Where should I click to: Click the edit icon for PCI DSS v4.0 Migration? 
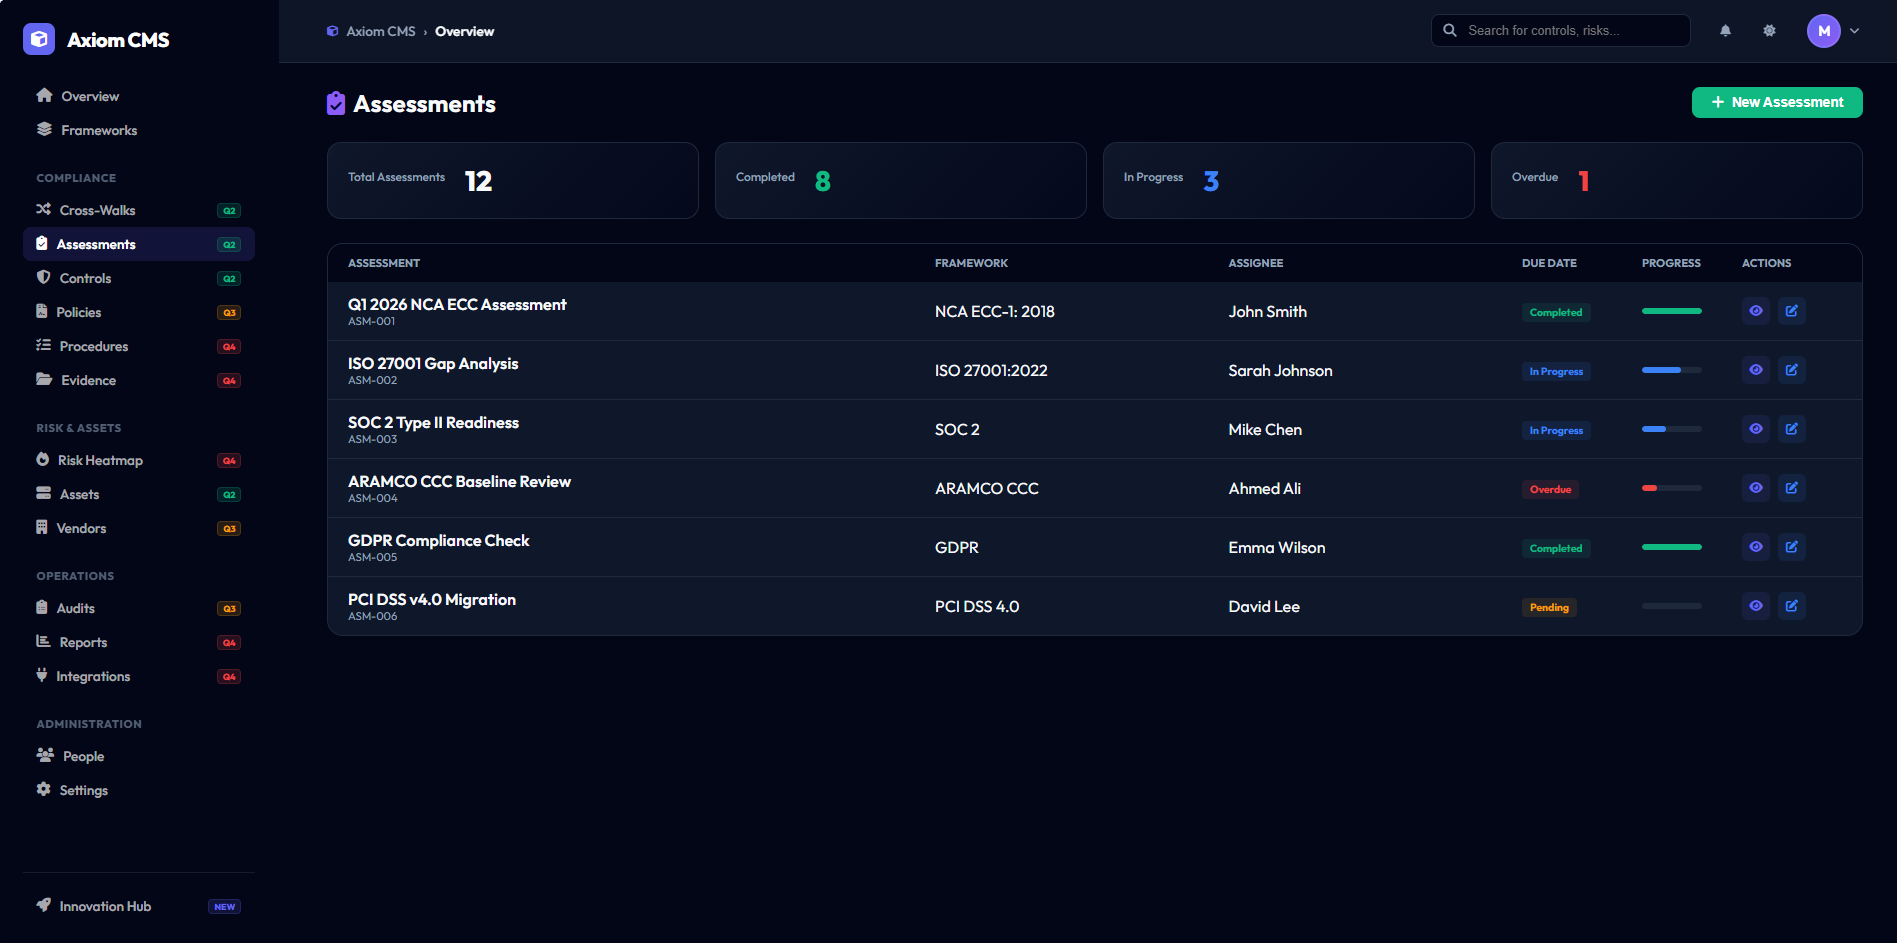[x=1791, y=606]
